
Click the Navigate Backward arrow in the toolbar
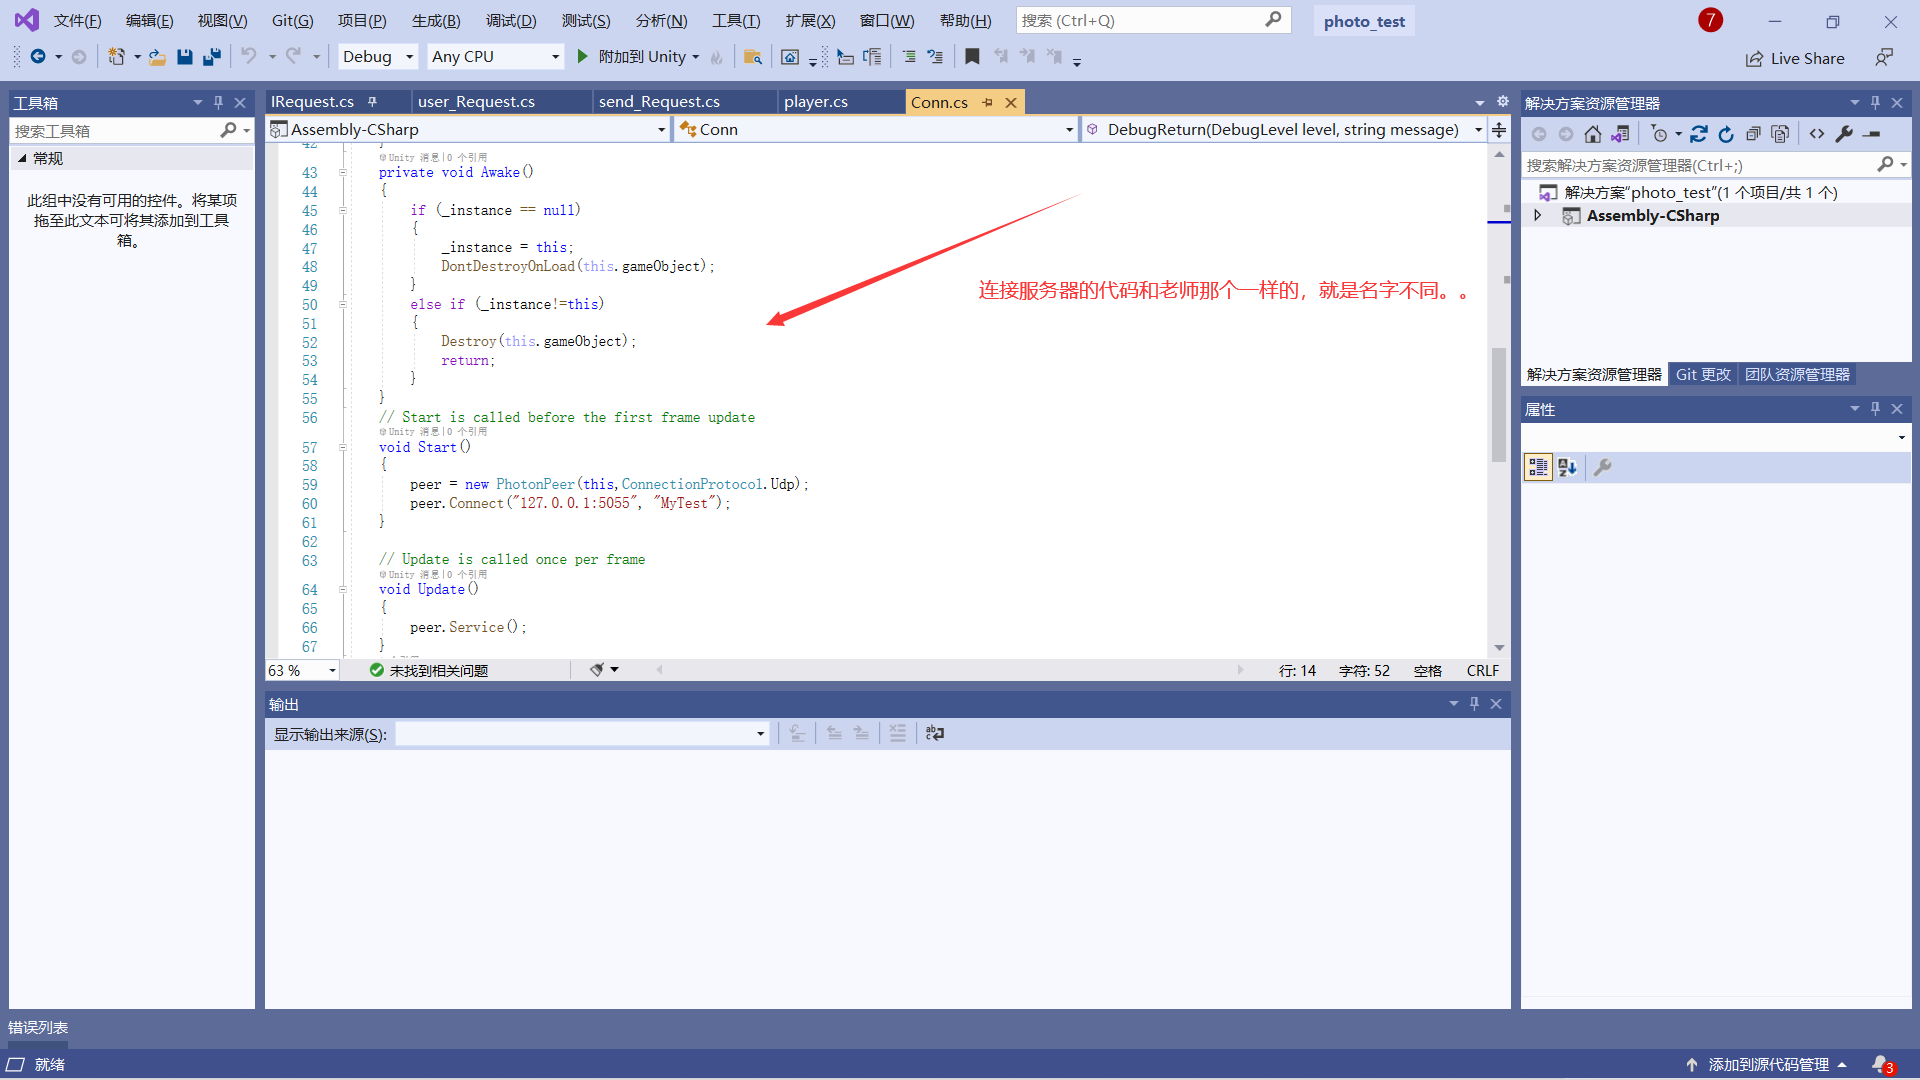coord(38,57)
